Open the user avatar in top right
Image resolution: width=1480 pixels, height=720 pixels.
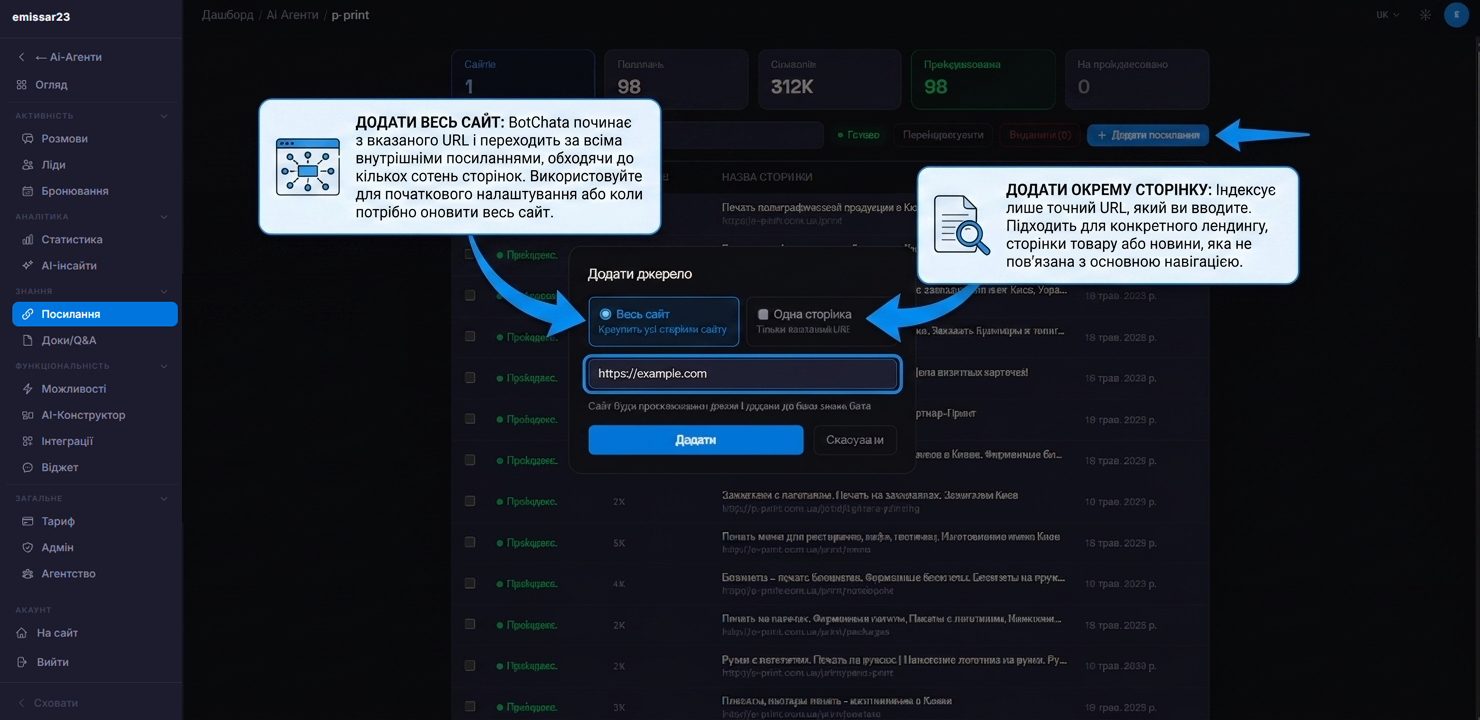coord(1456,15)
